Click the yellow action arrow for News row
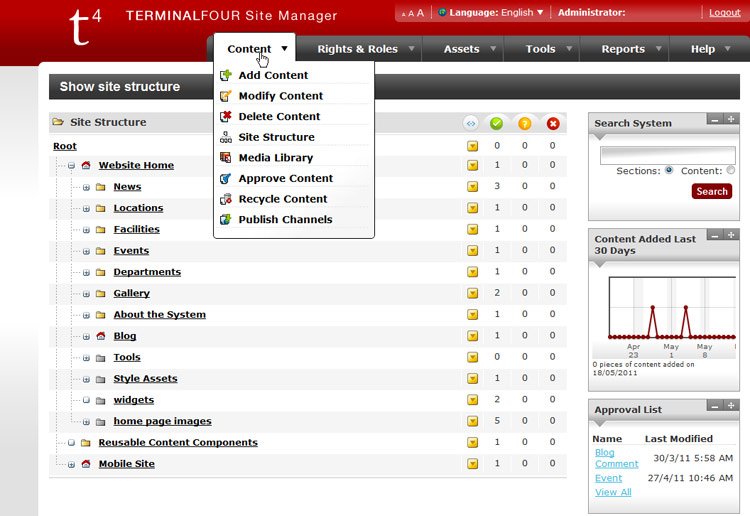The height and width of the screenshot is (516, 750). coord(472,187)
